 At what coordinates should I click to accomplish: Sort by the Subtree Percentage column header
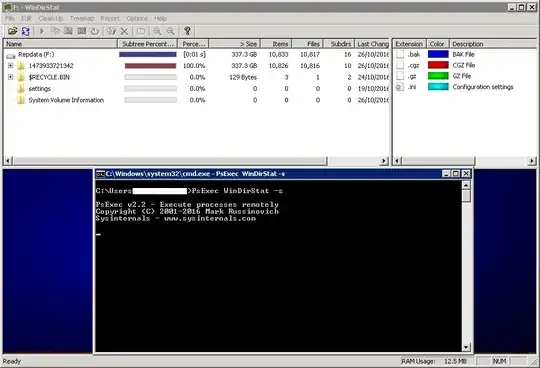point(147,44)
